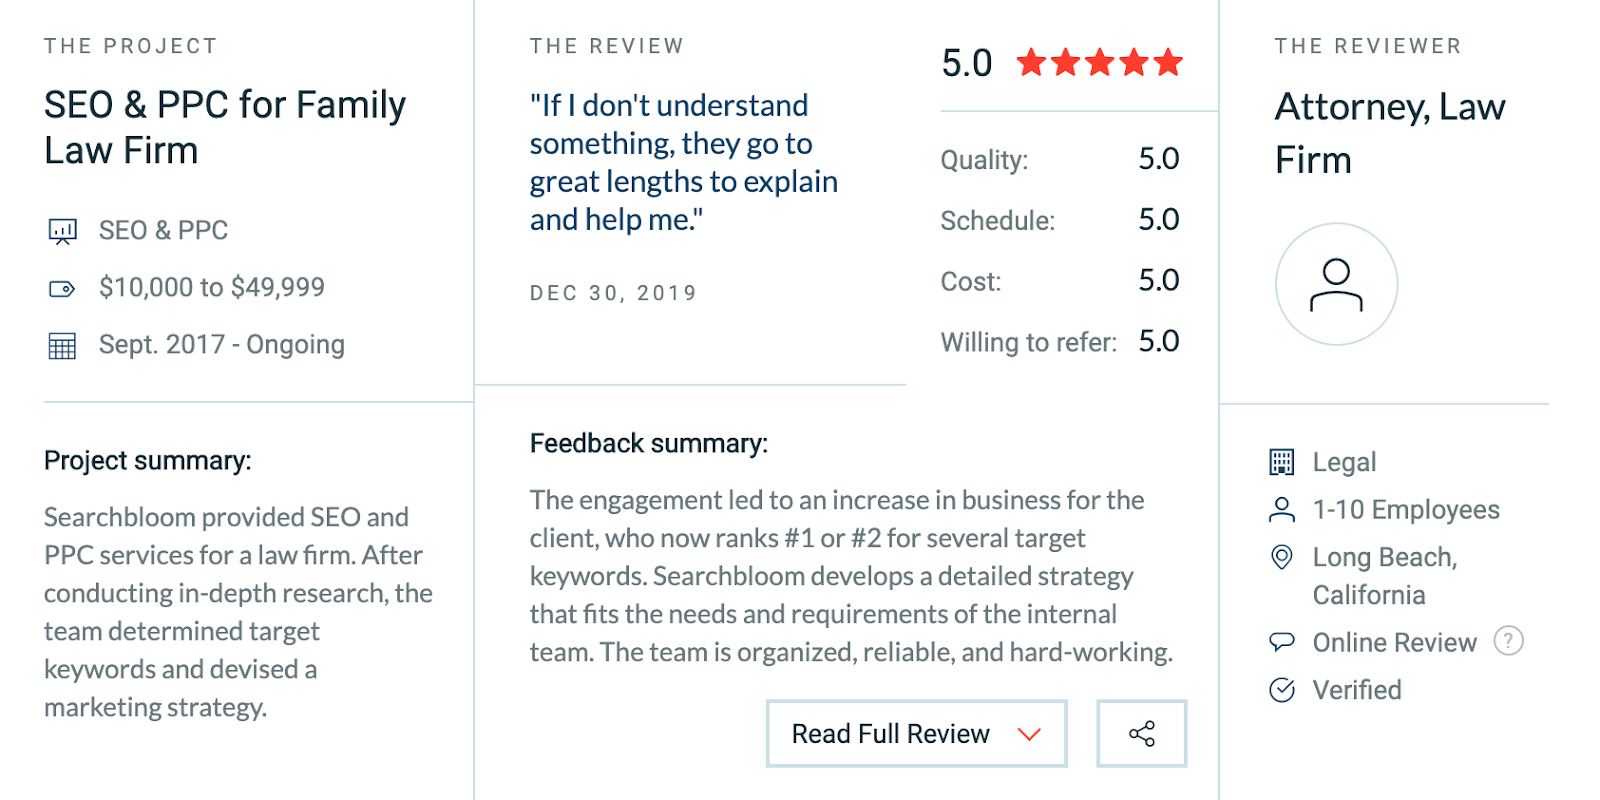Click the 5.0 overall rating number

coord(967,63)
